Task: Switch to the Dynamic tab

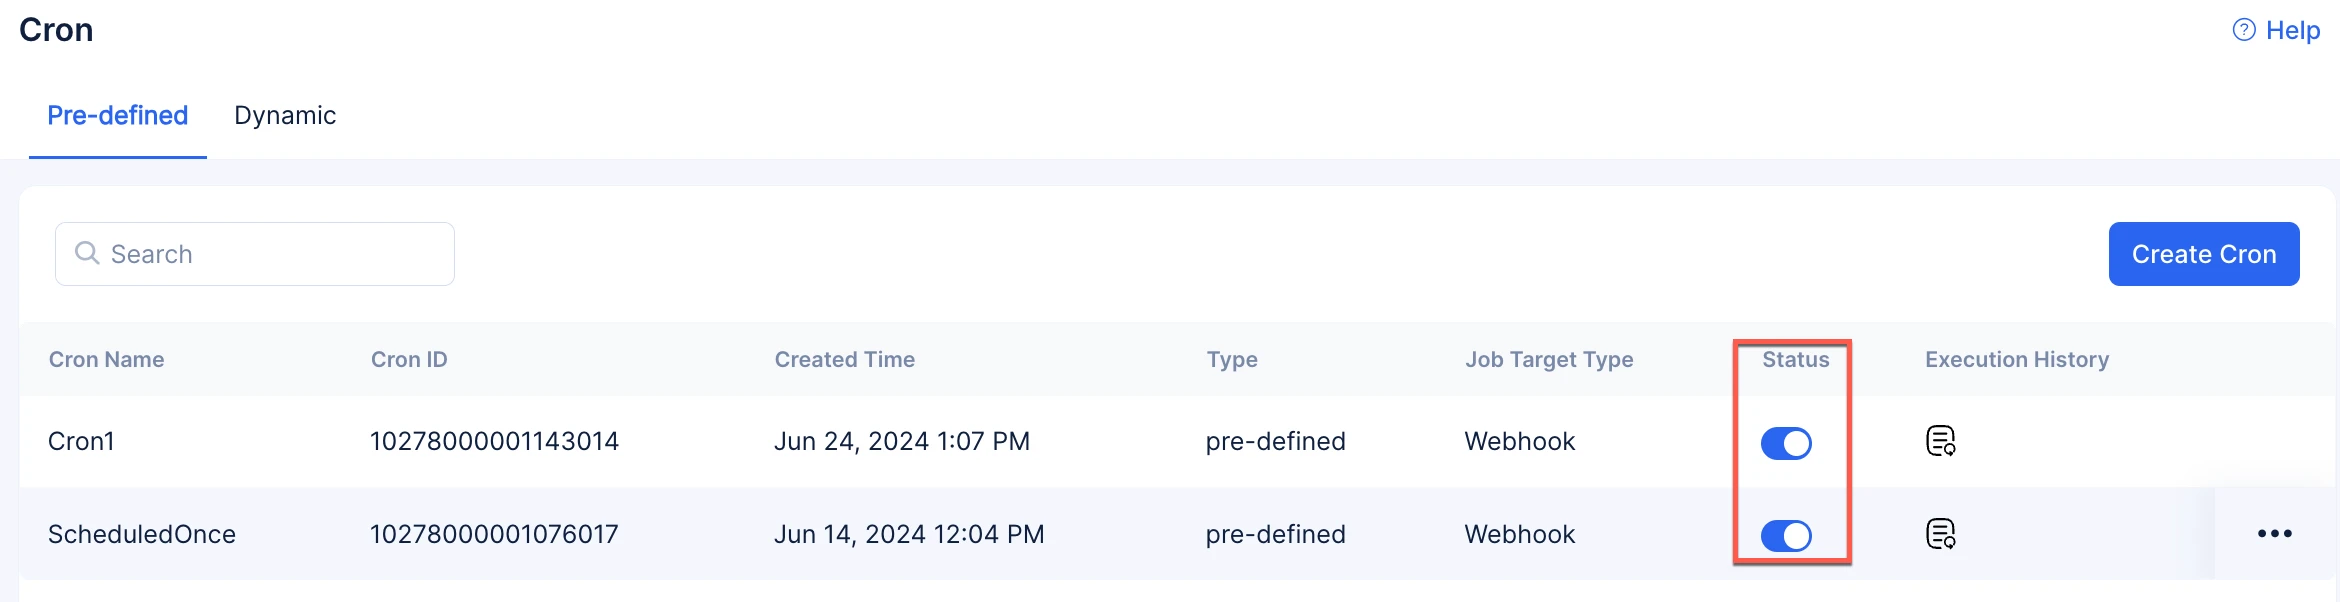Action: click(x=285, y=115)
